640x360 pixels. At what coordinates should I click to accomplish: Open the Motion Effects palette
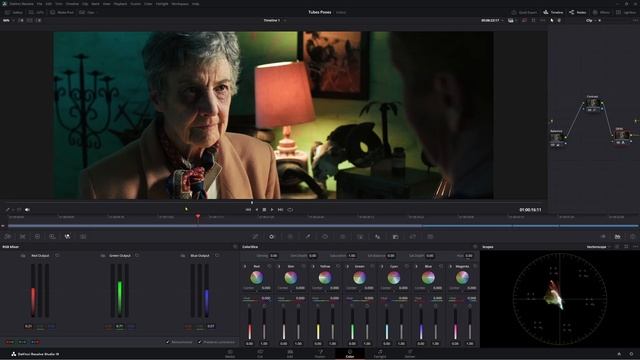(83, 236)
